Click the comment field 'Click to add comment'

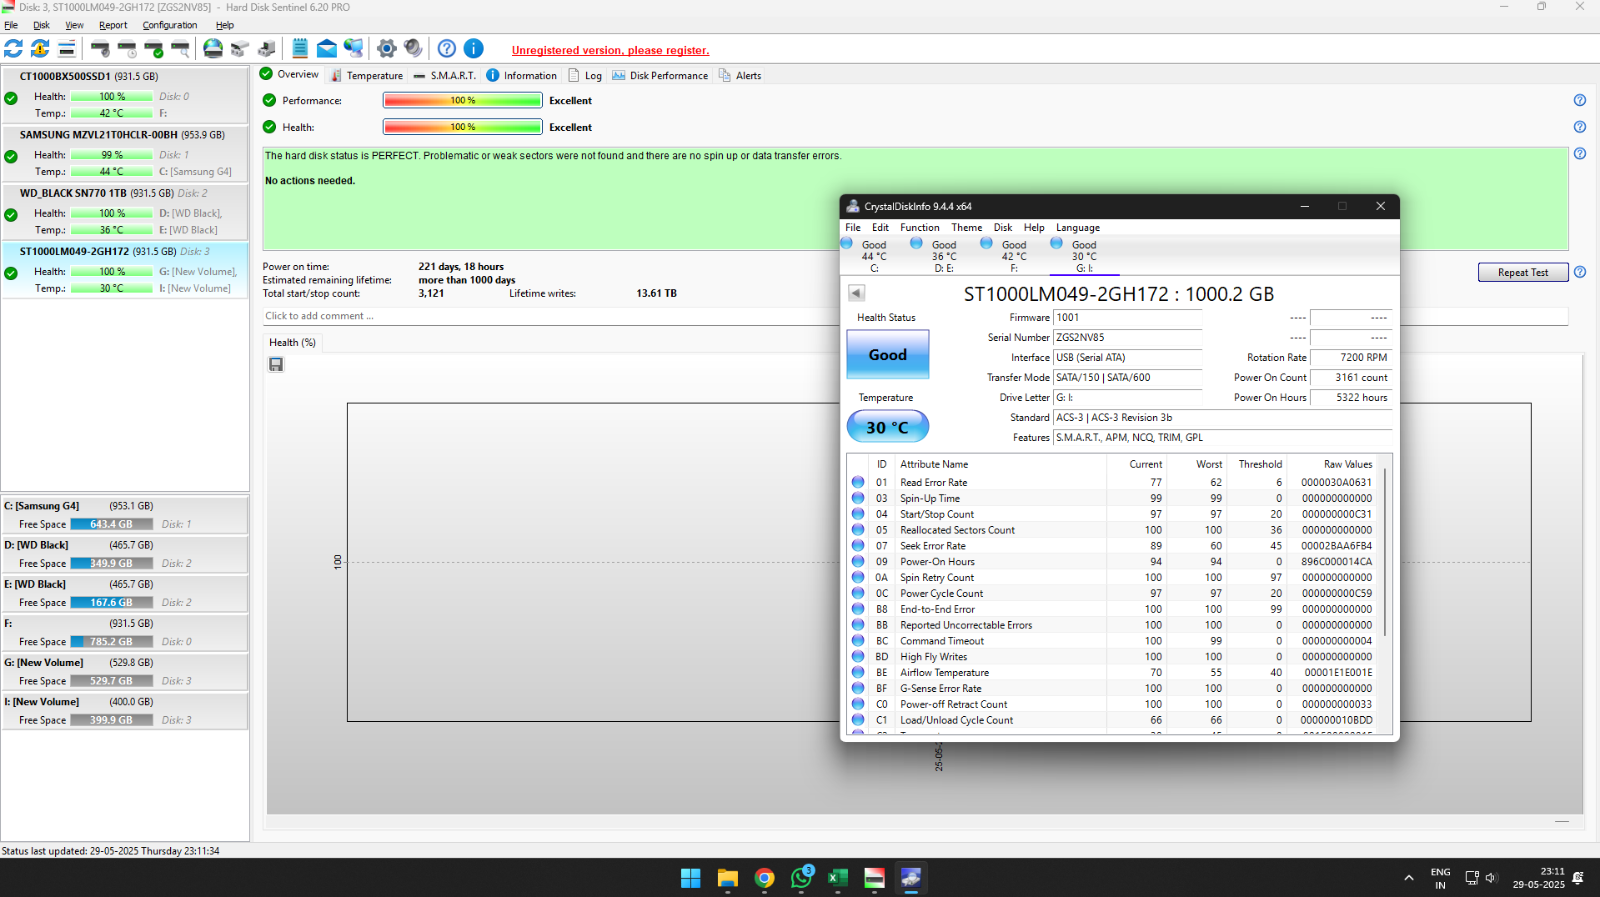[915, 316]
